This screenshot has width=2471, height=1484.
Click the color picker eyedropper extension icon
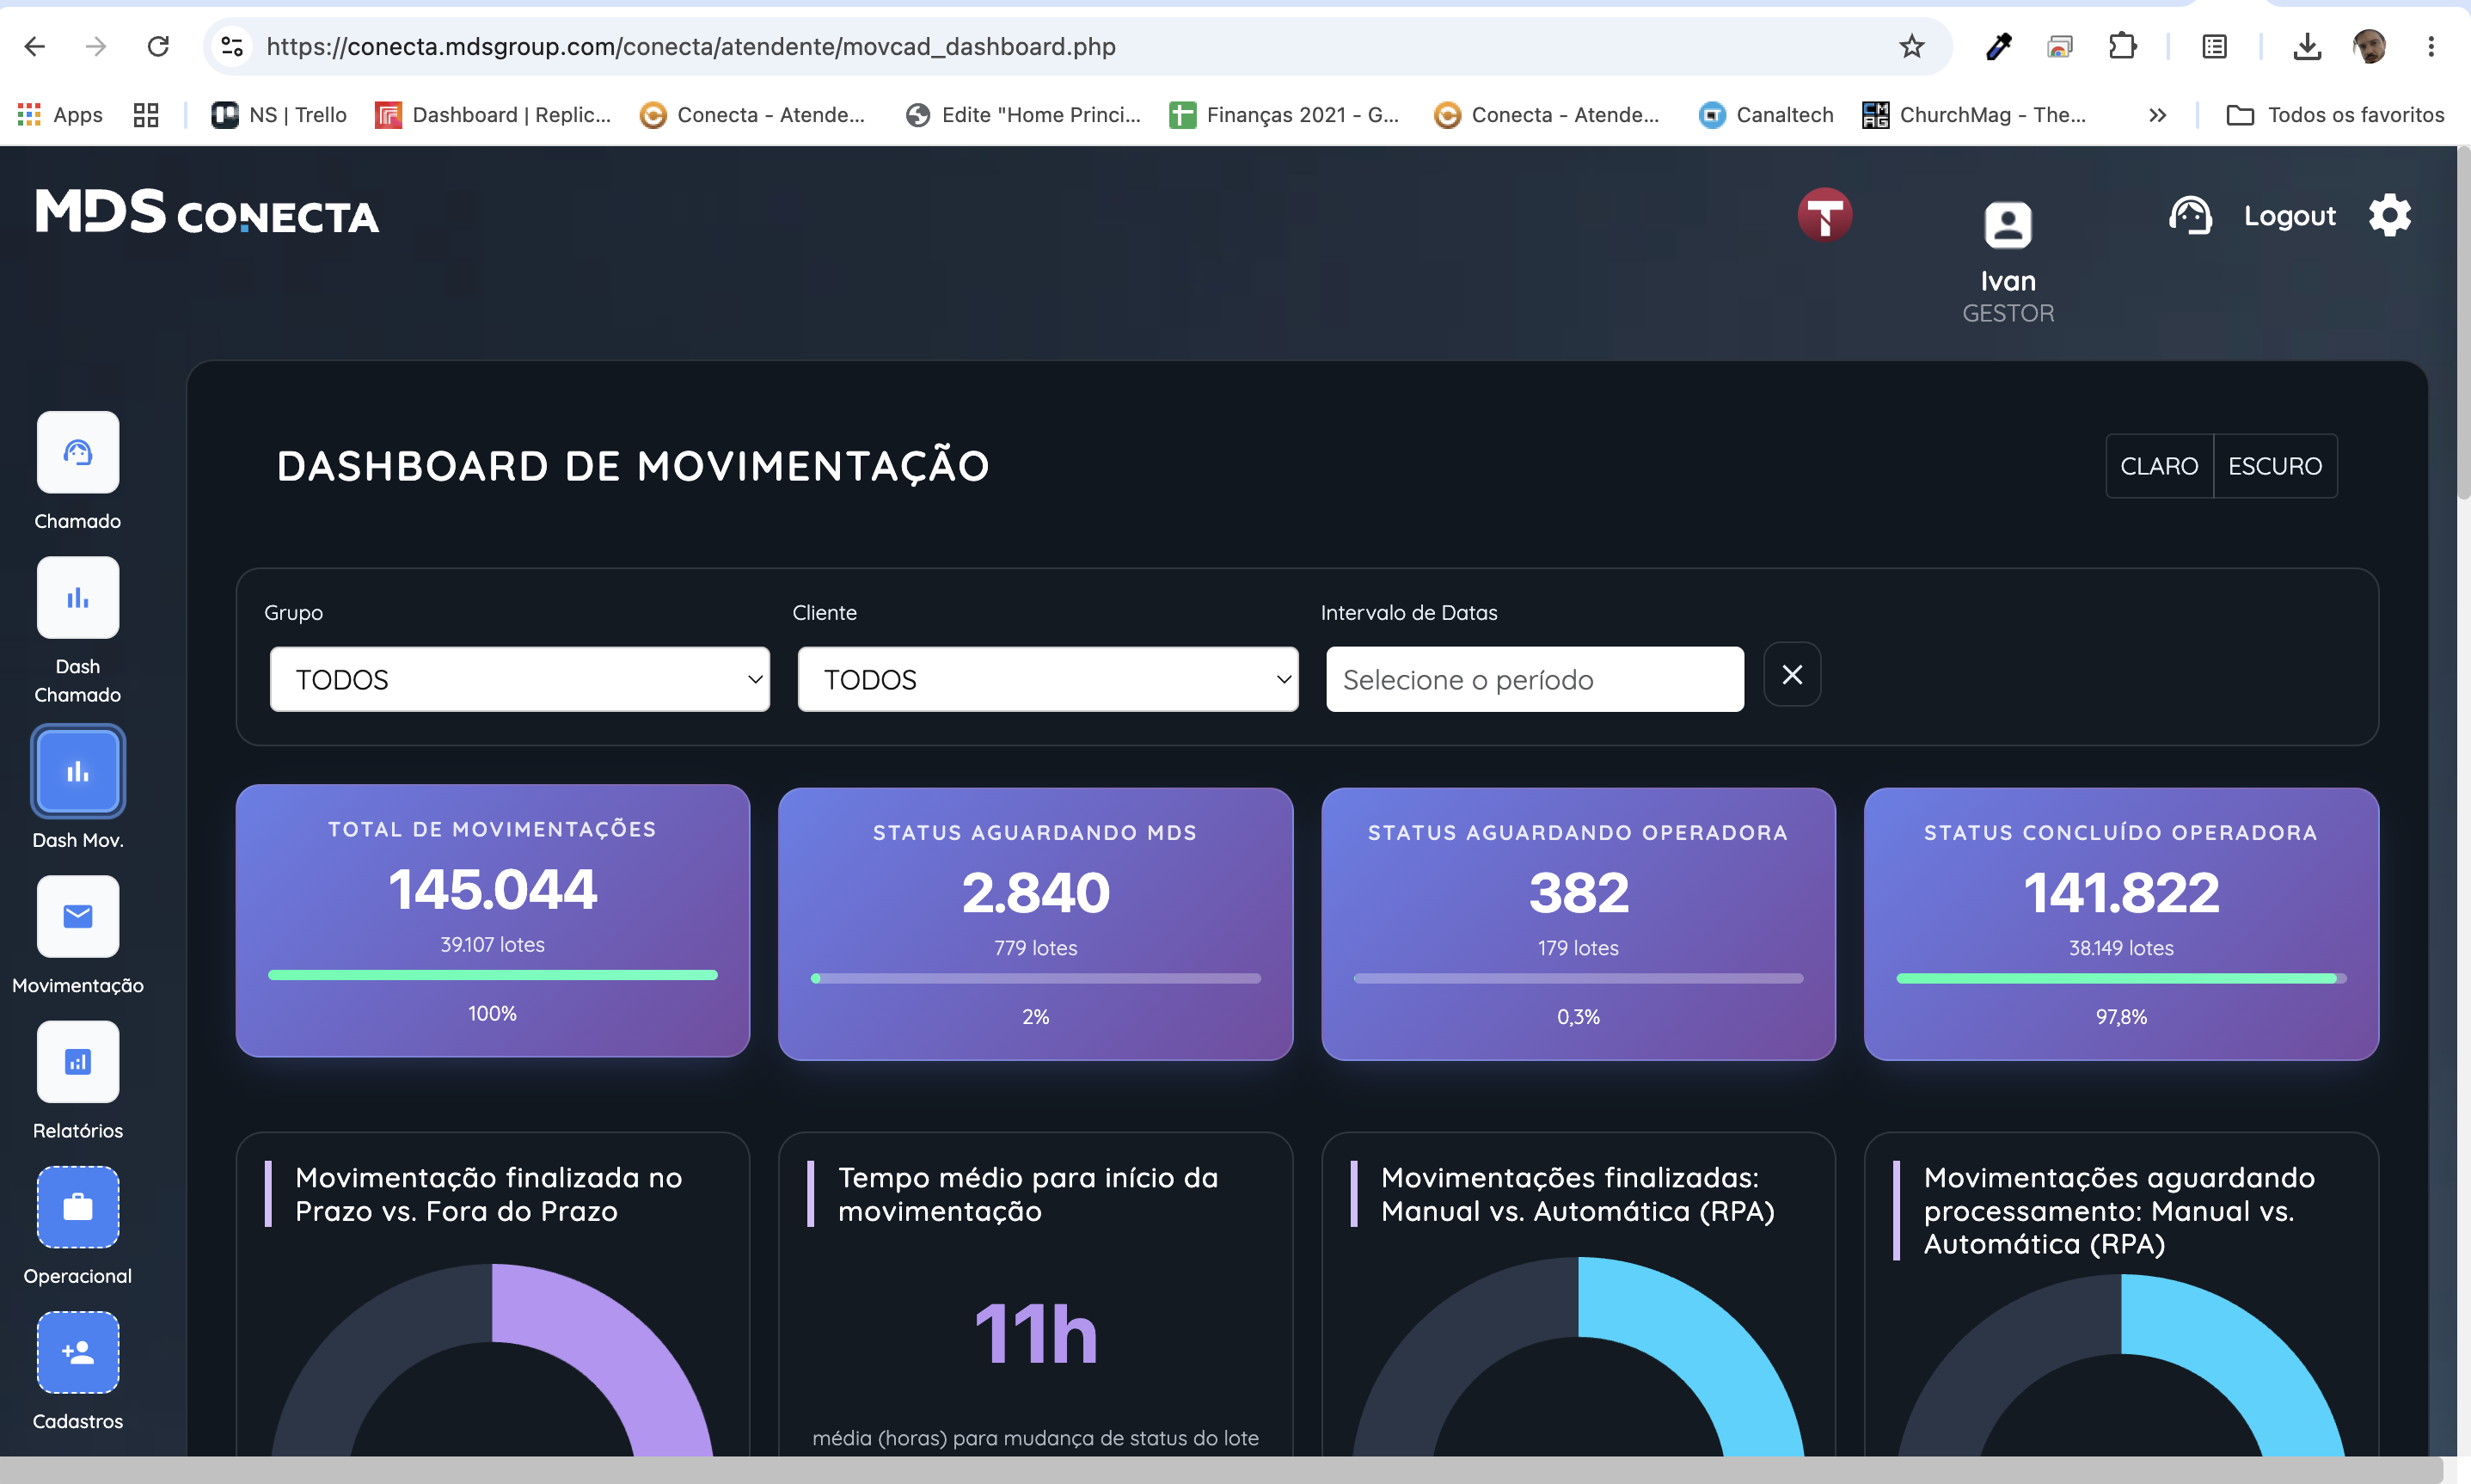(1998, 46)
